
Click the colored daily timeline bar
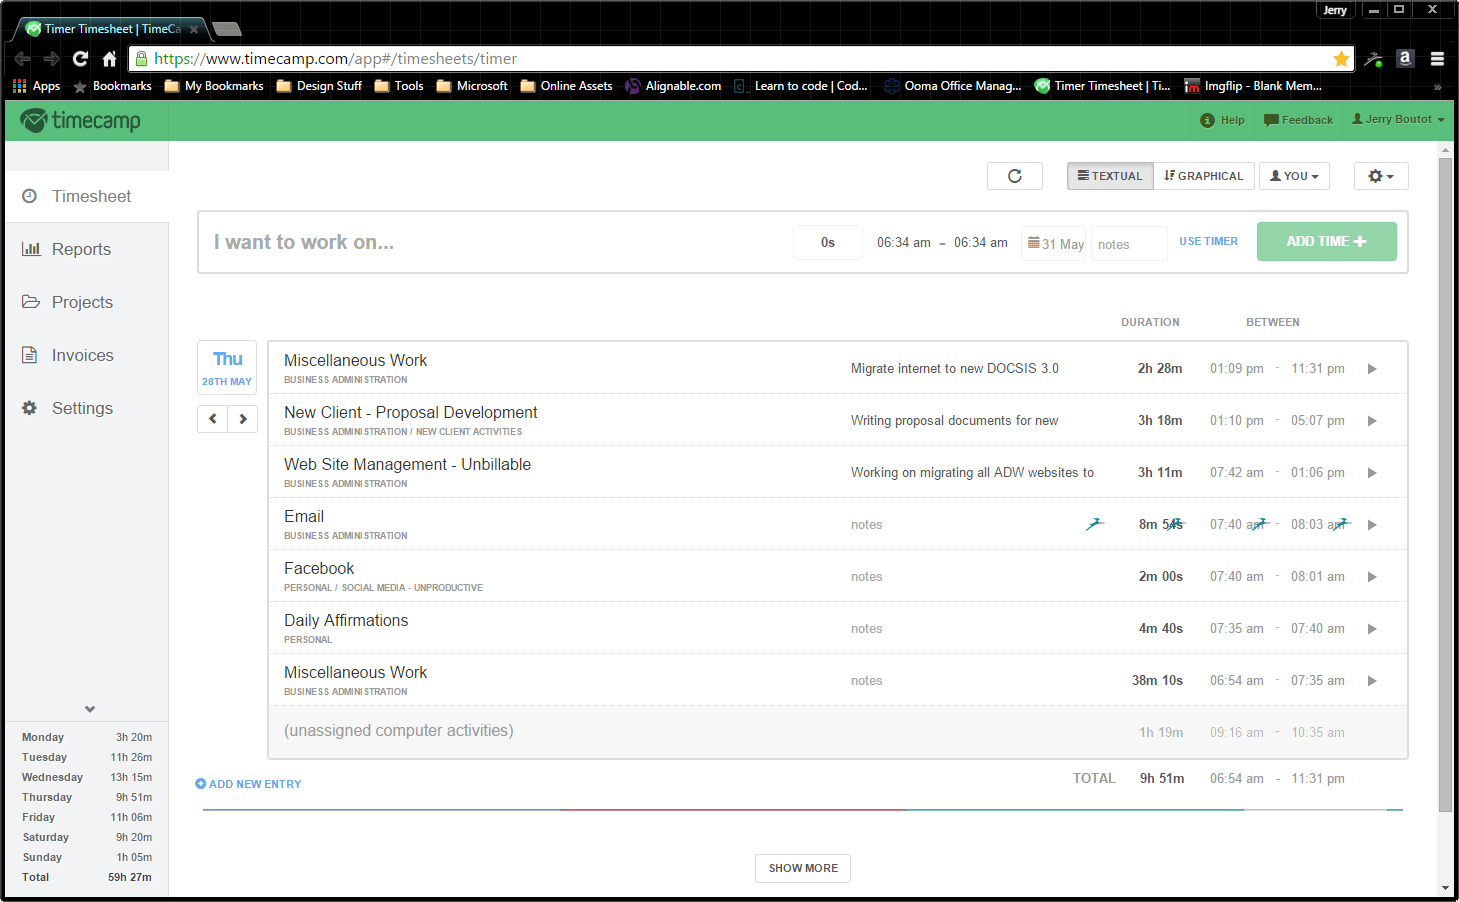coord(802,810)
